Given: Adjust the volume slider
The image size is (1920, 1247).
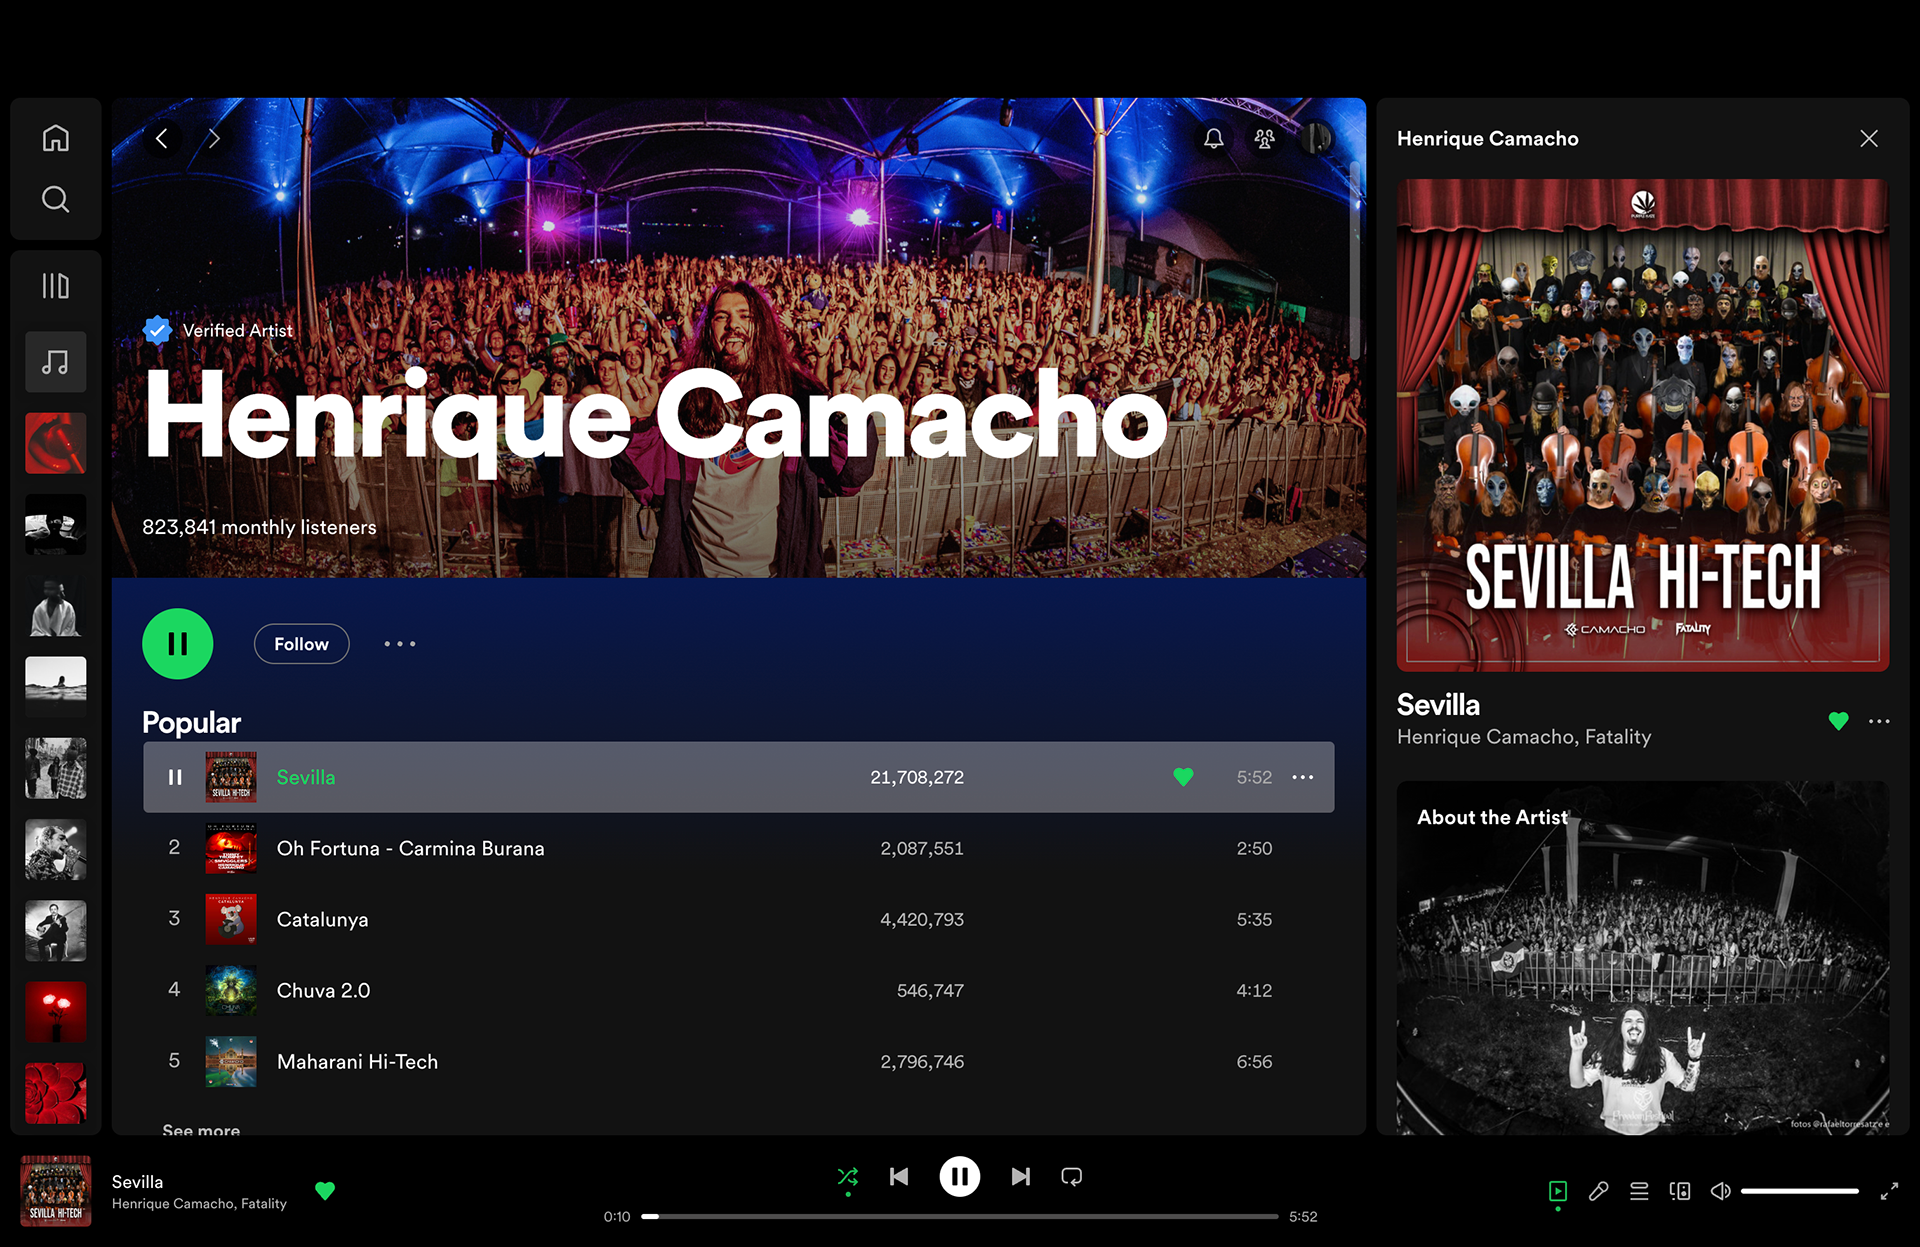Looking at the screenshot, I should click(x=1799, y=1191).
